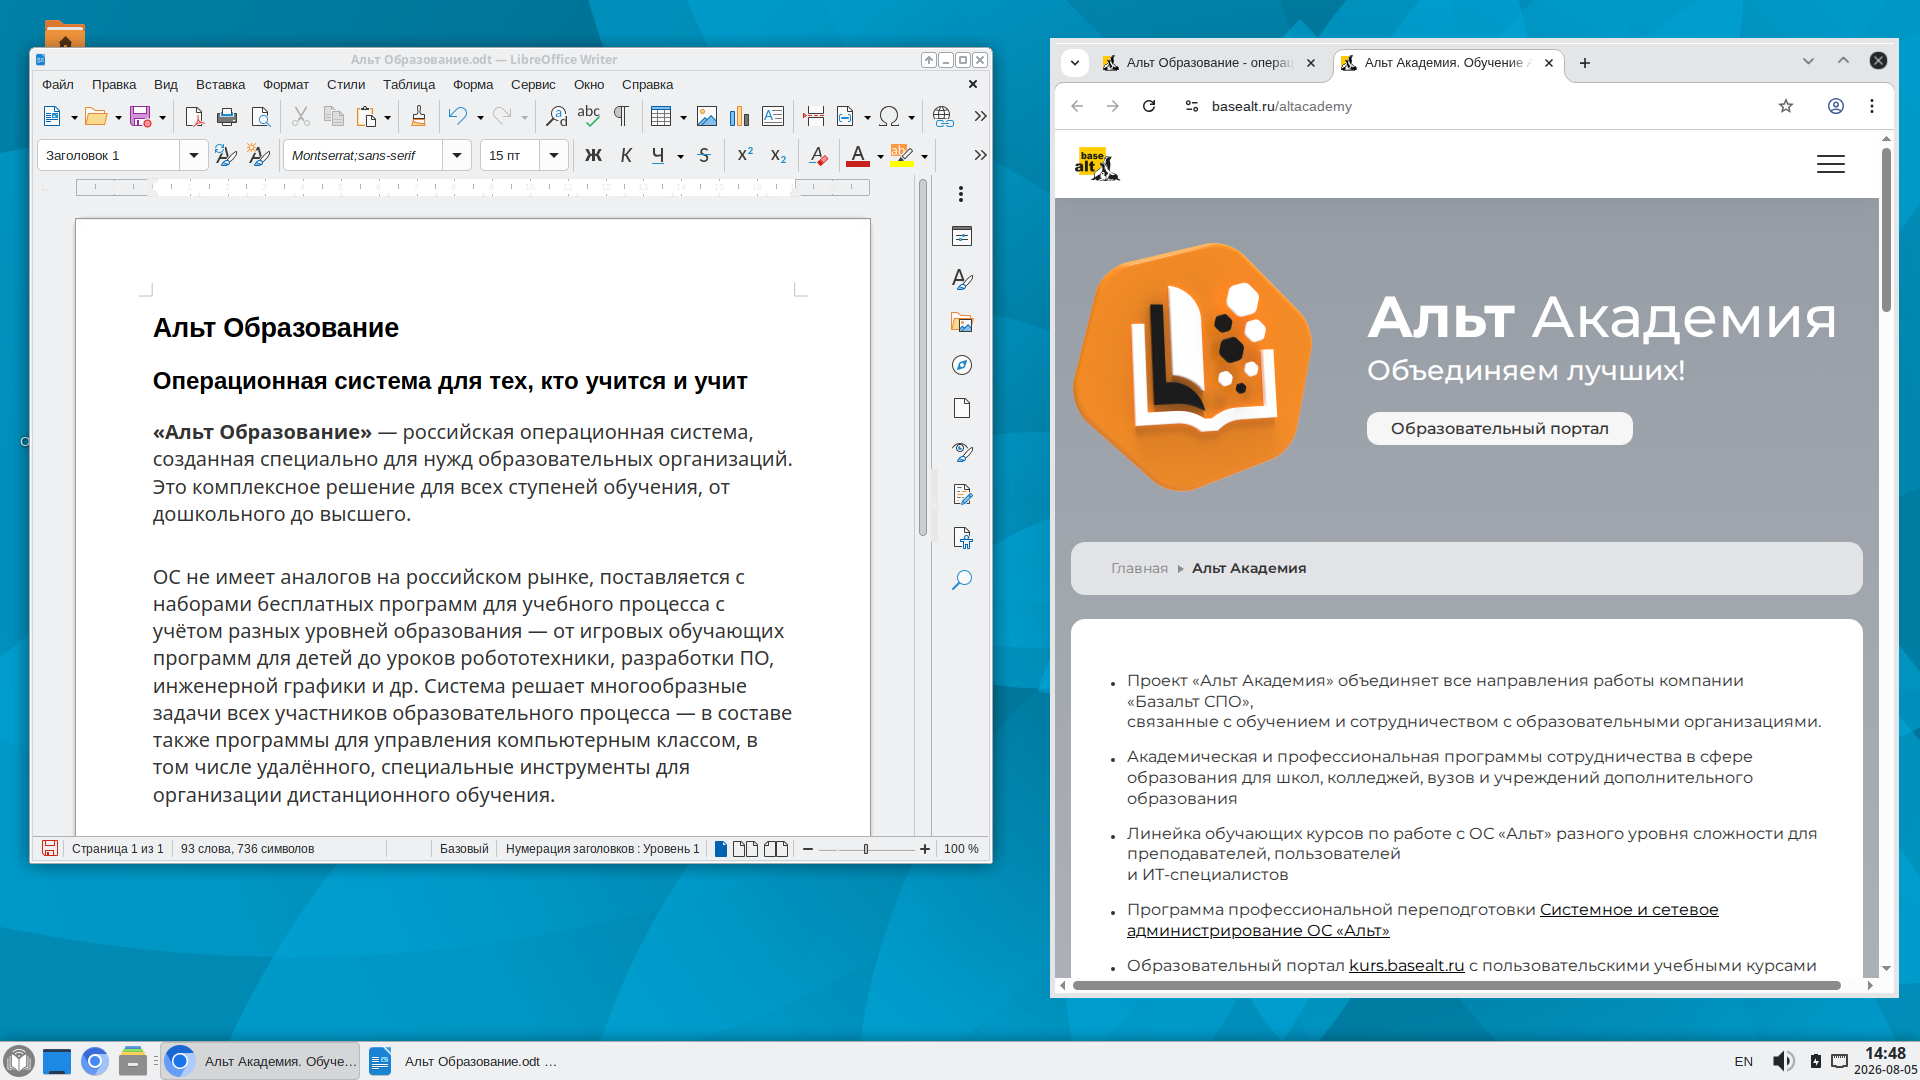
Task: Run the spelling check (abc) tool
Action: coord(589,116)
